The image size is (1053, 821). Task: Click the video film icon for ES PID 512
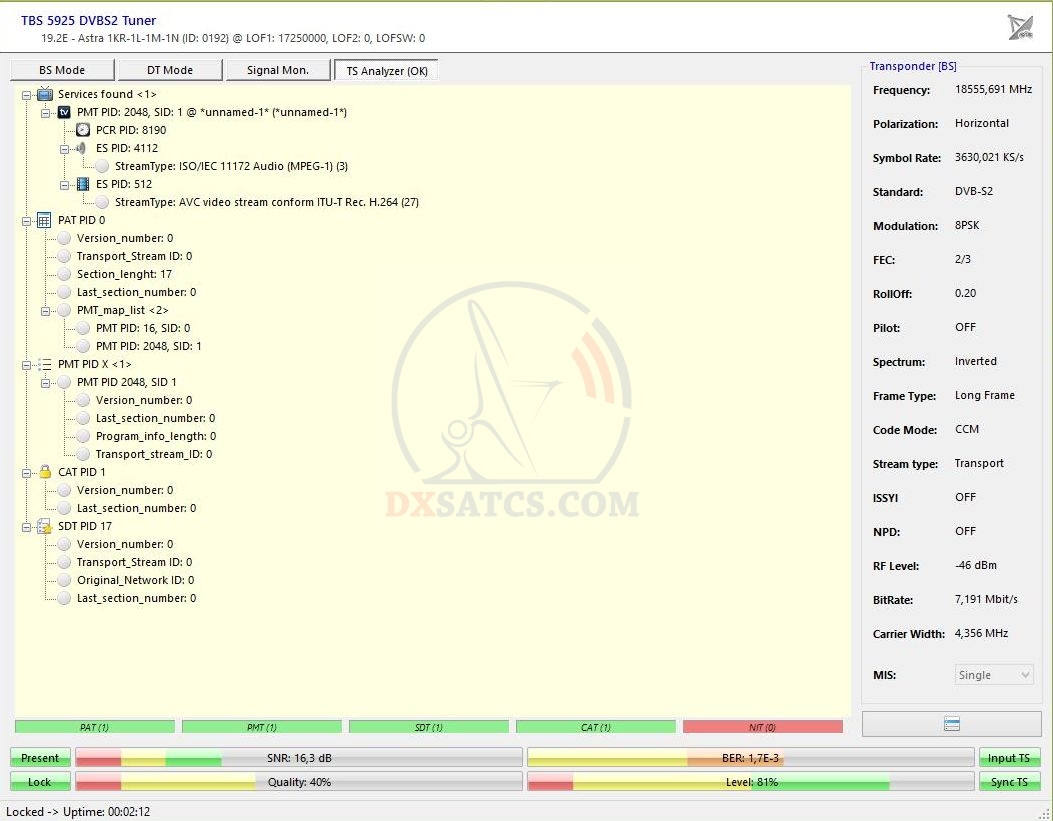point(83,184)
